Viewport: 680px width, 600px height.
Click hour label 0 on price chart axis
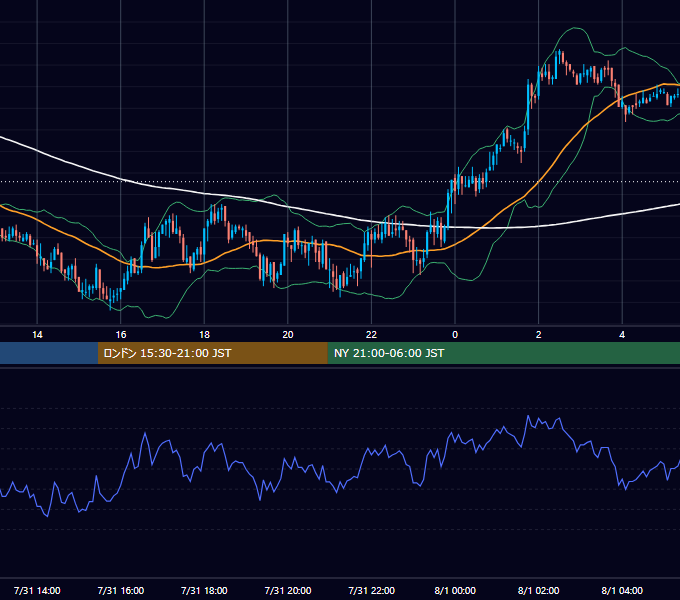pos(455,335)
